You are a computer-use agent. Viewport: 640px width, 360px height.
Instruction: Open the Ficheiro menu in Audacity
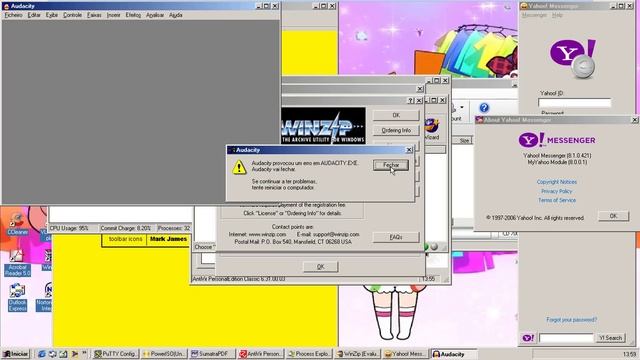13,15
